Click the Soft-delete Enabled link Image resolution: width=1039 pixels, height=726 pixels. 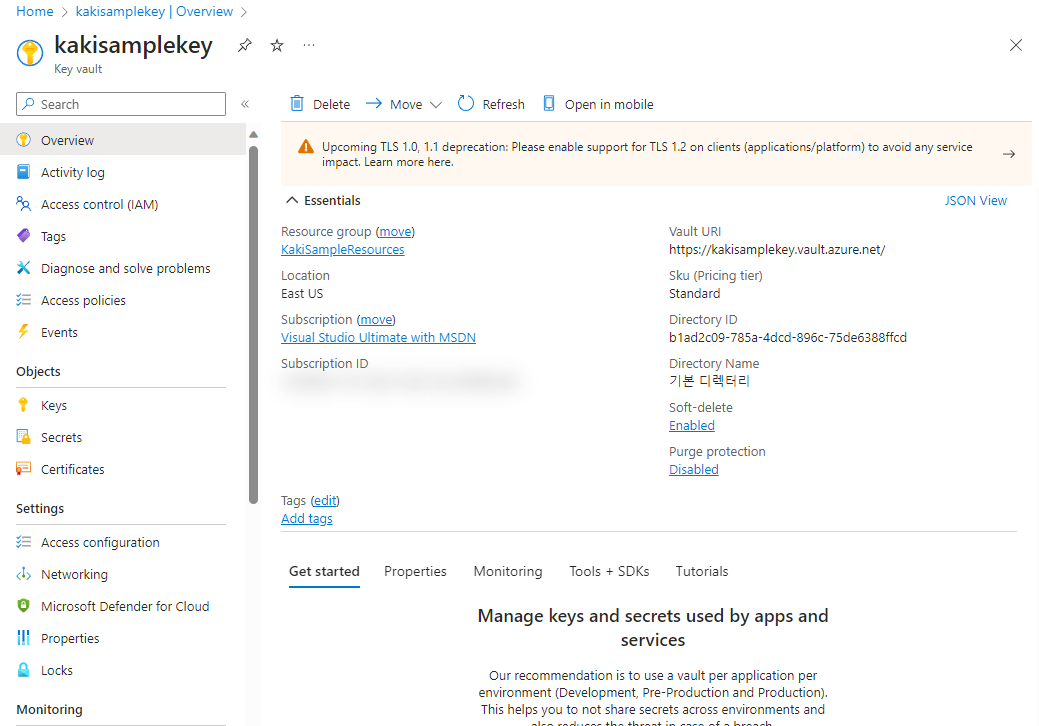click(x=692, y=425)
